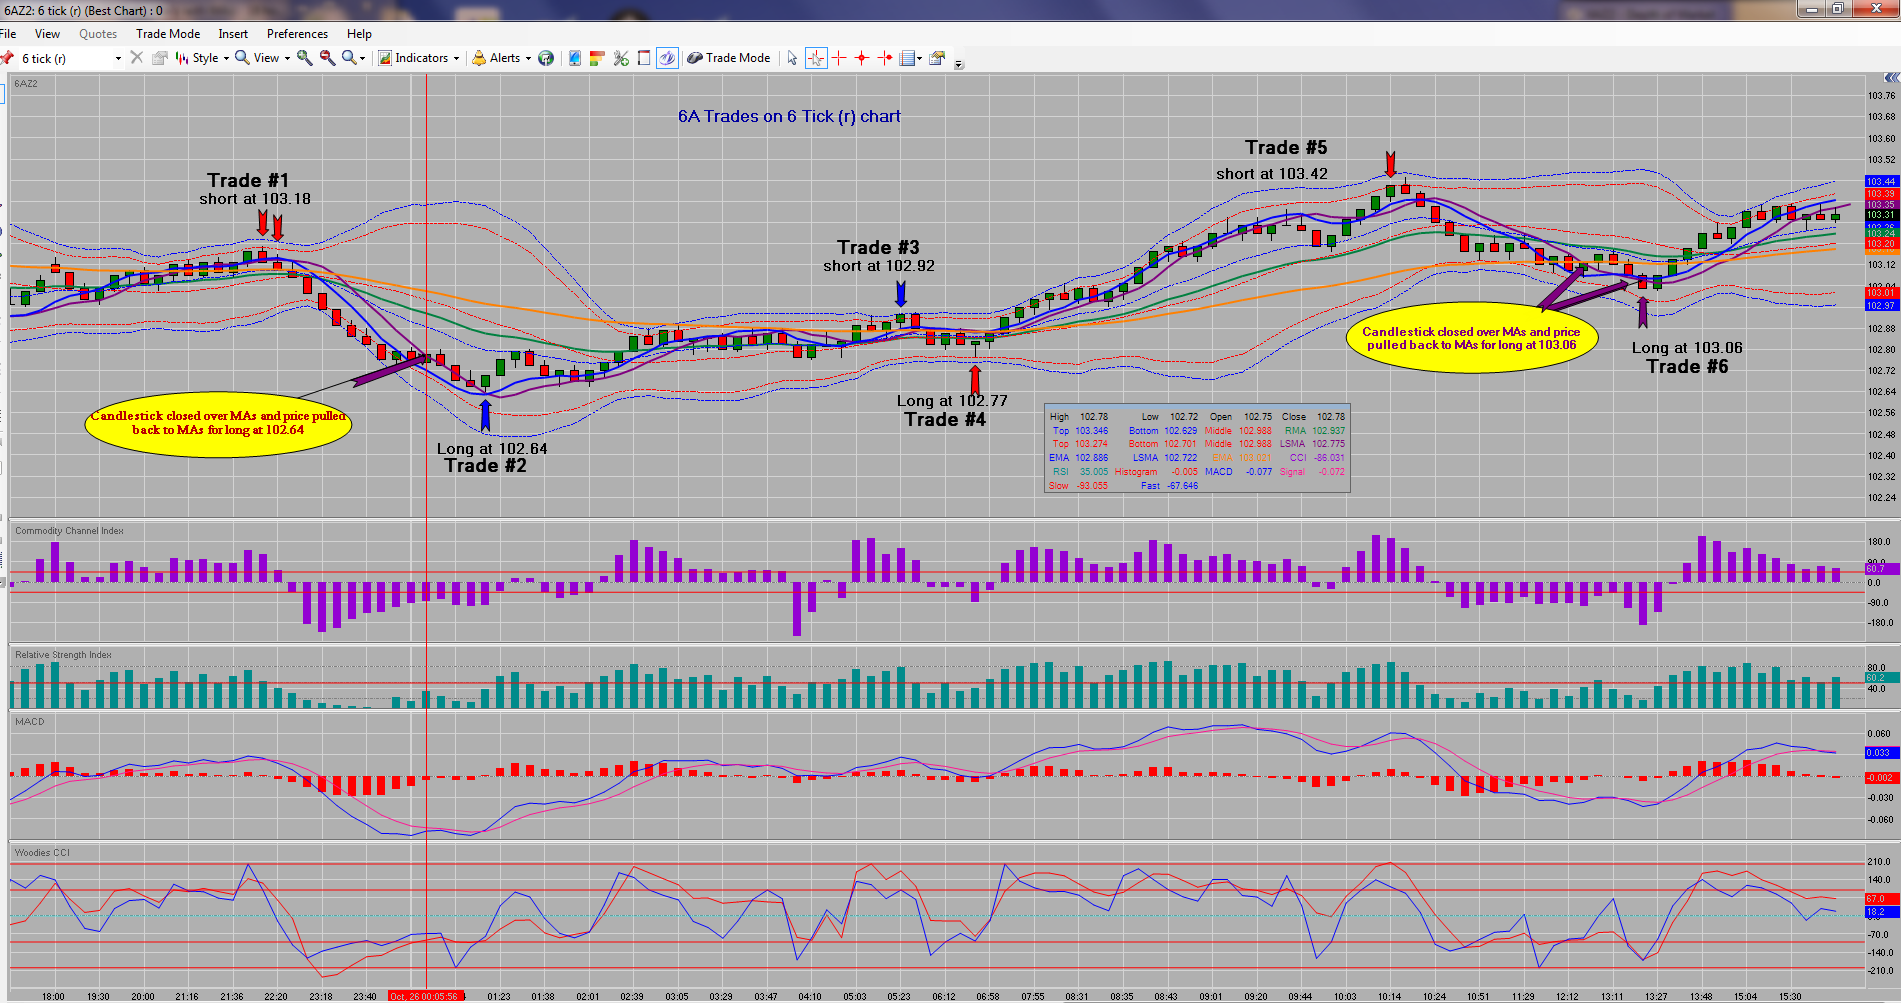The height and width of the screenshot is (1003, 1901).
Task: Open the Trade Mode menu
Action: tap(168, 34)
